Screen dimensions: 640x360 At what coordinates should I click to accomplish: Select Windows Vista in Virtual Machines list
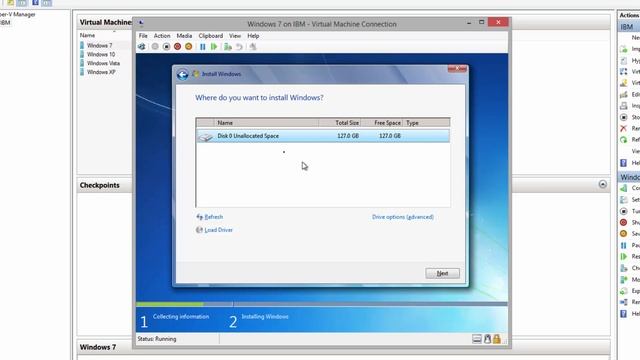[x=103, y=63]
